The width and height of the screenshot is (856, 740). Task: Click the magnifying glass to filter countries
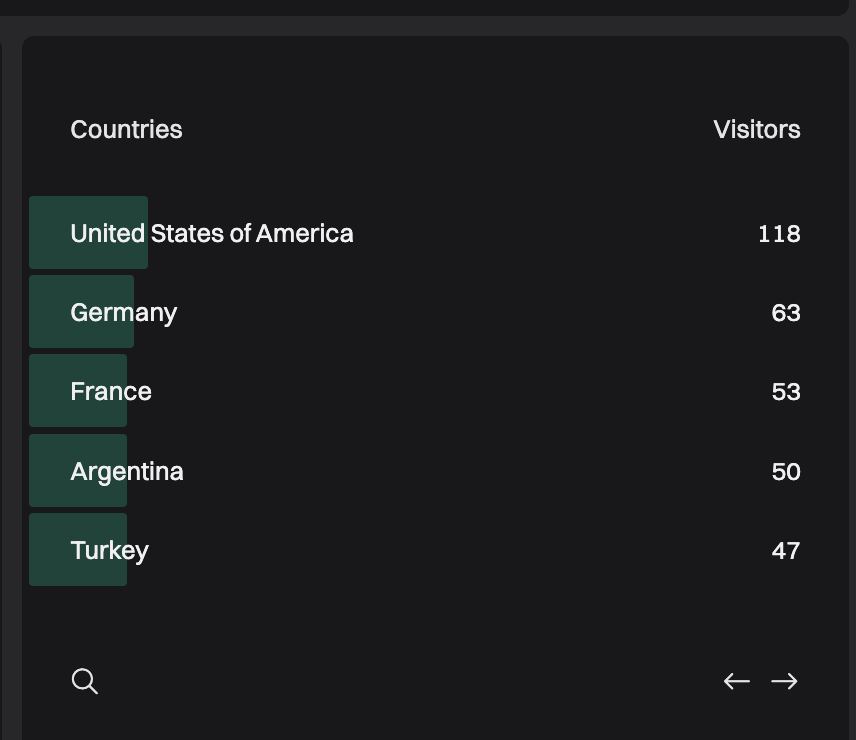click(85, 681)
